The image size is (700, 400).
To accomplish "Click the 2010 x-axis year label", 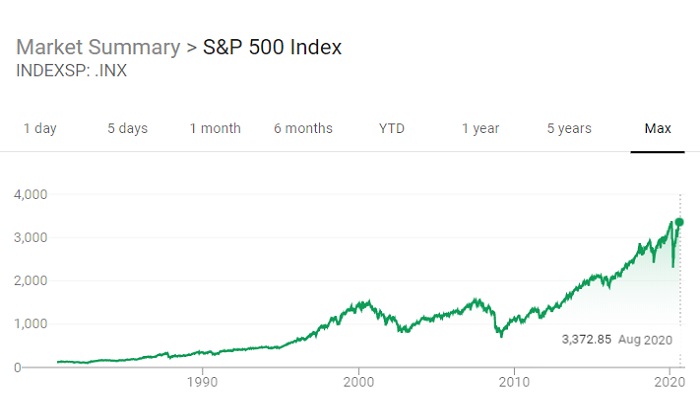I will point(514,382).
